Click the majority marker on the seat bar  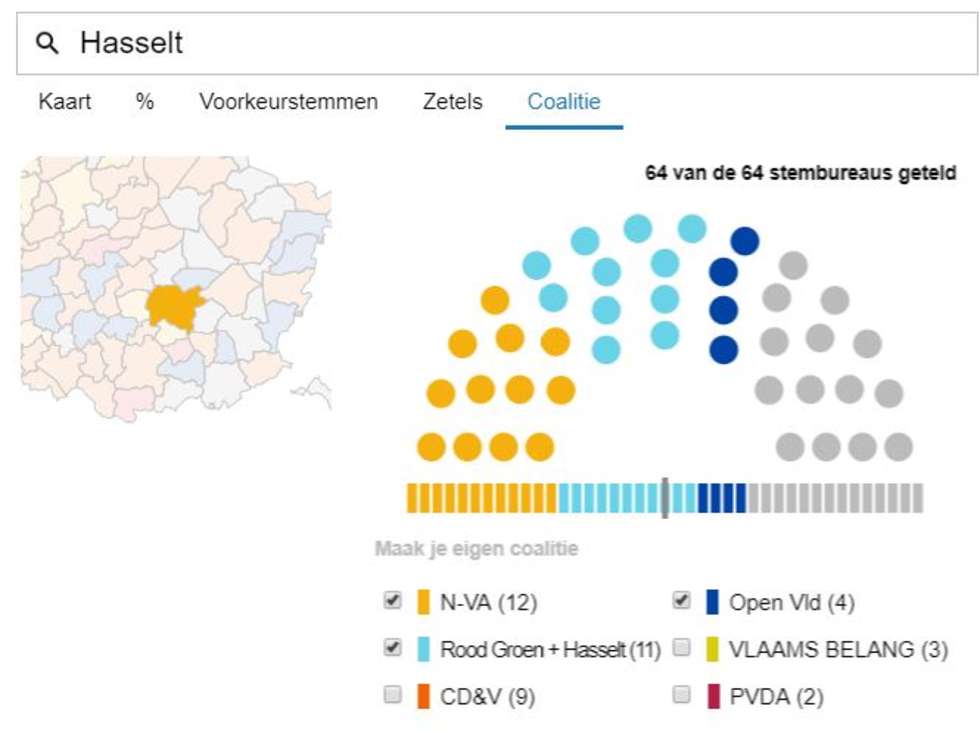(665, 497)
